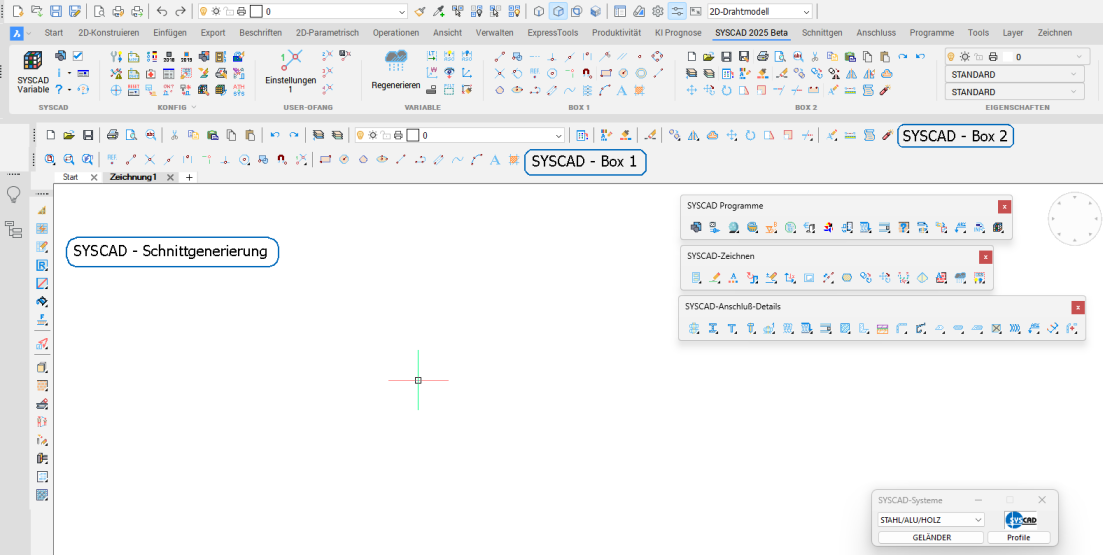The image size is (1103, 555).
Task: Click the gear settings icon next to 2D-Drahtmodell
Action: 658,11
